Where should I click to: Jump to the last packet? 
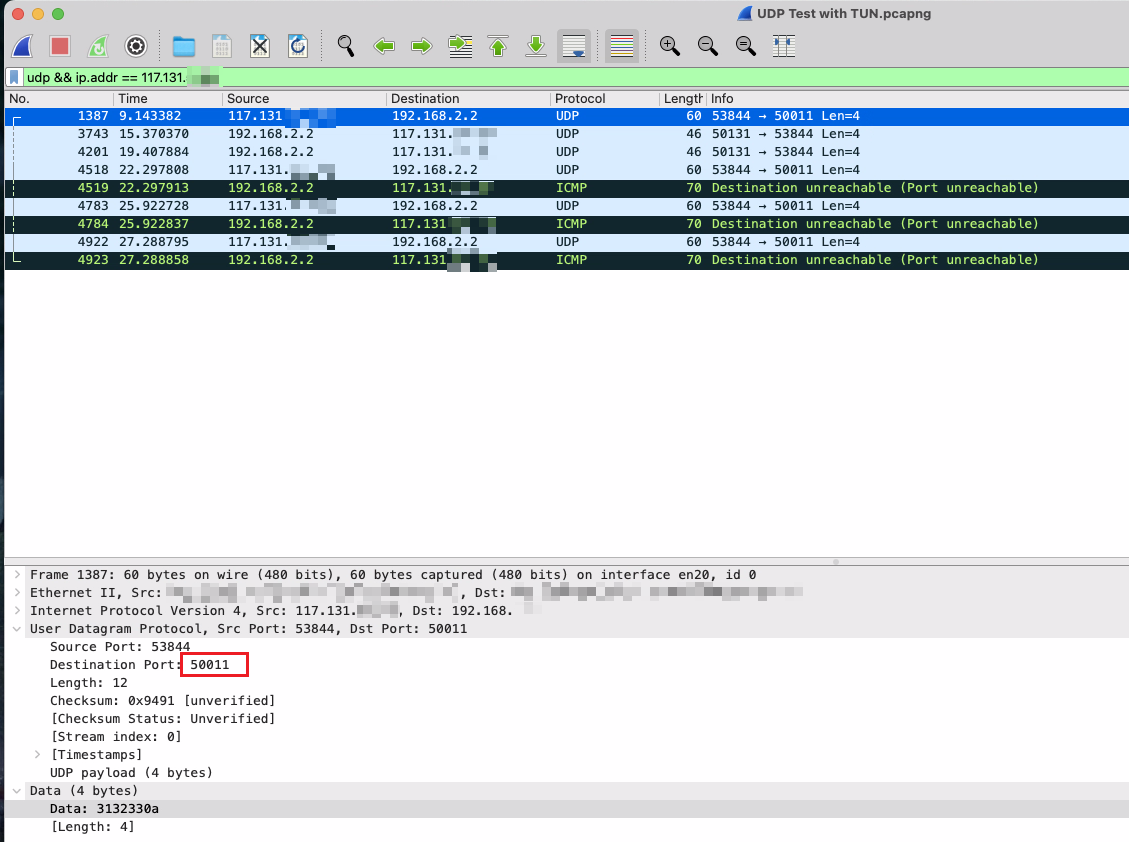pyautogui.click(x=536, y=46)
